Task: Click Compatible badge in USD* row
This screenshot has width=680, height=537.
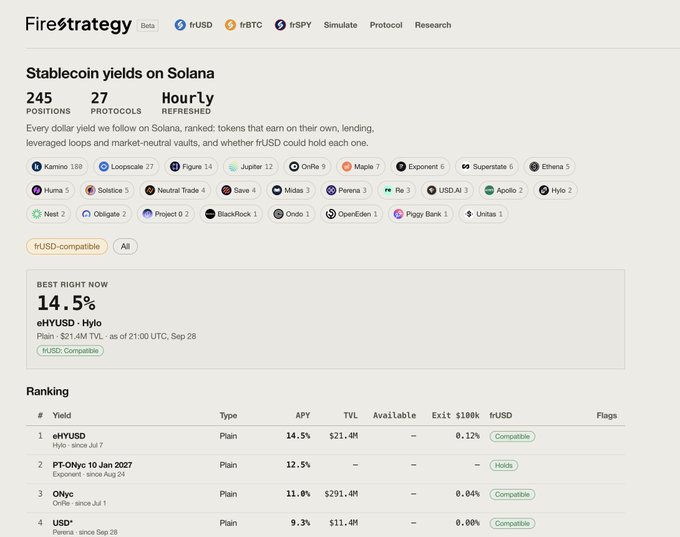Action: [x=512, y=524]
